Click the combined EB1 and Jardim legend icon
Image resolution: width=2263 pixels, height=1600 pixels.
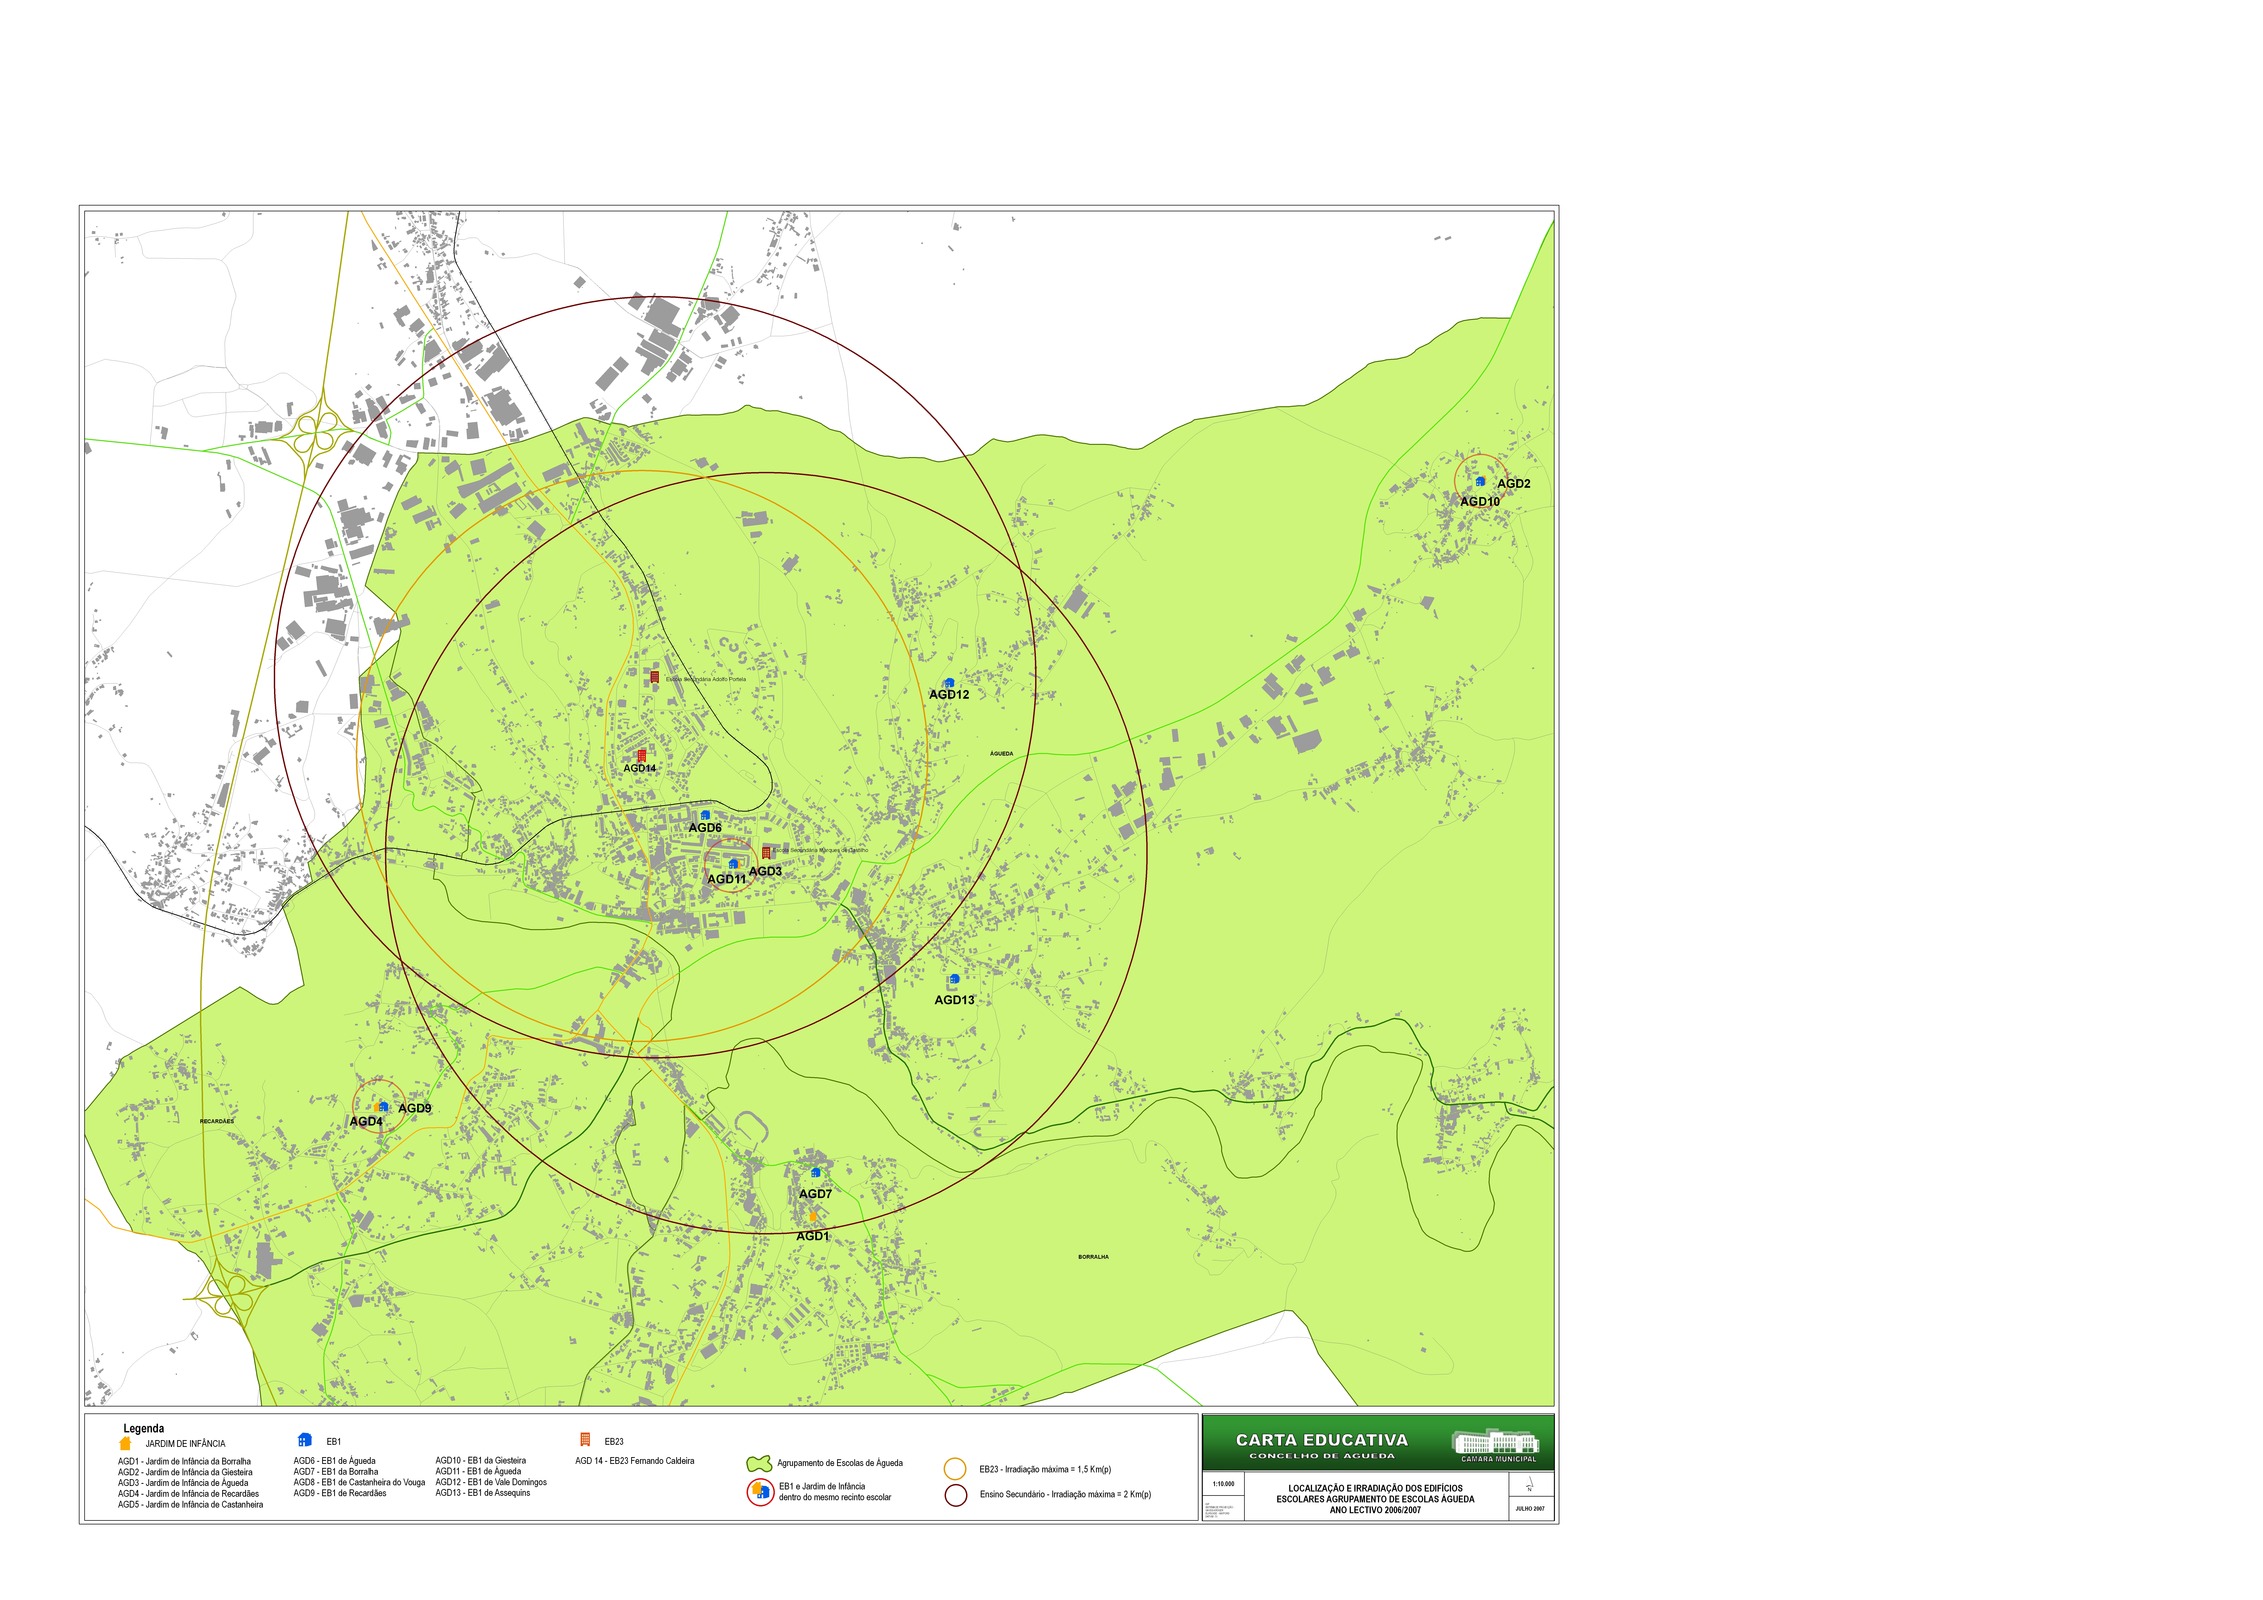pos(760,1492)
